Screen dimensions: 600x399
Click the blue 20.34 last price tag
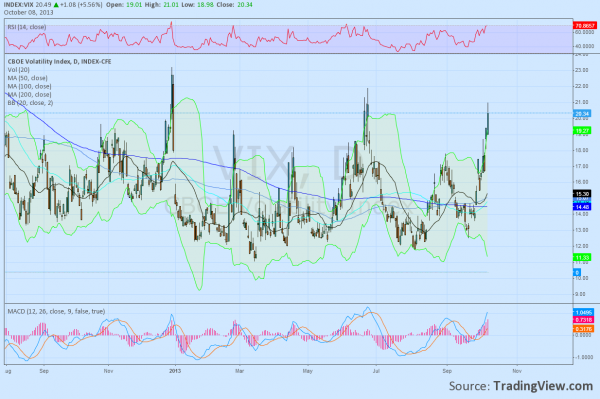click(582, 114)
